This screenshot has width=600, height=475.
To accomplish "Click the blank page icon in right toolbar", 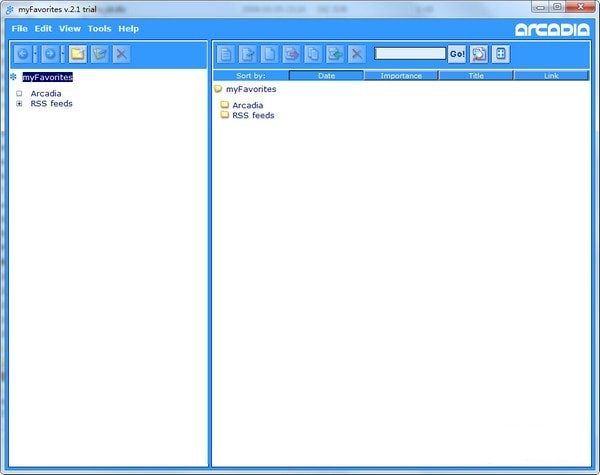I will pyautogui.click(x=269, y=54).
